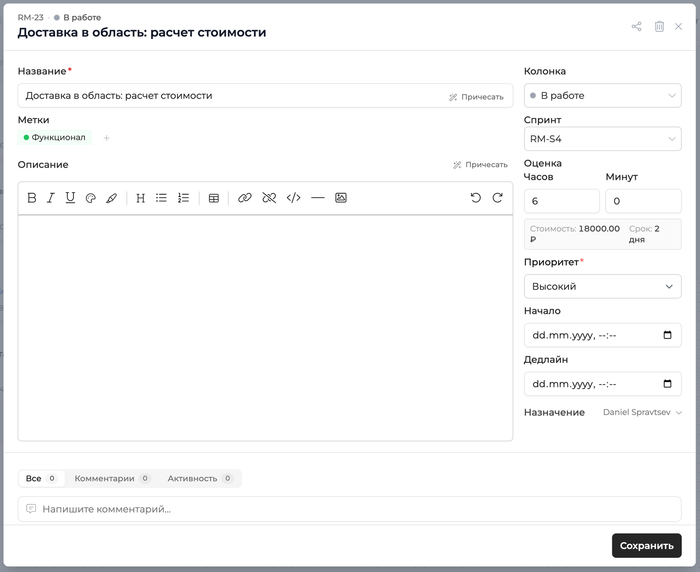Apply italic formatting
Viewport: 700px width, 572px height.
tap(51, 198)
